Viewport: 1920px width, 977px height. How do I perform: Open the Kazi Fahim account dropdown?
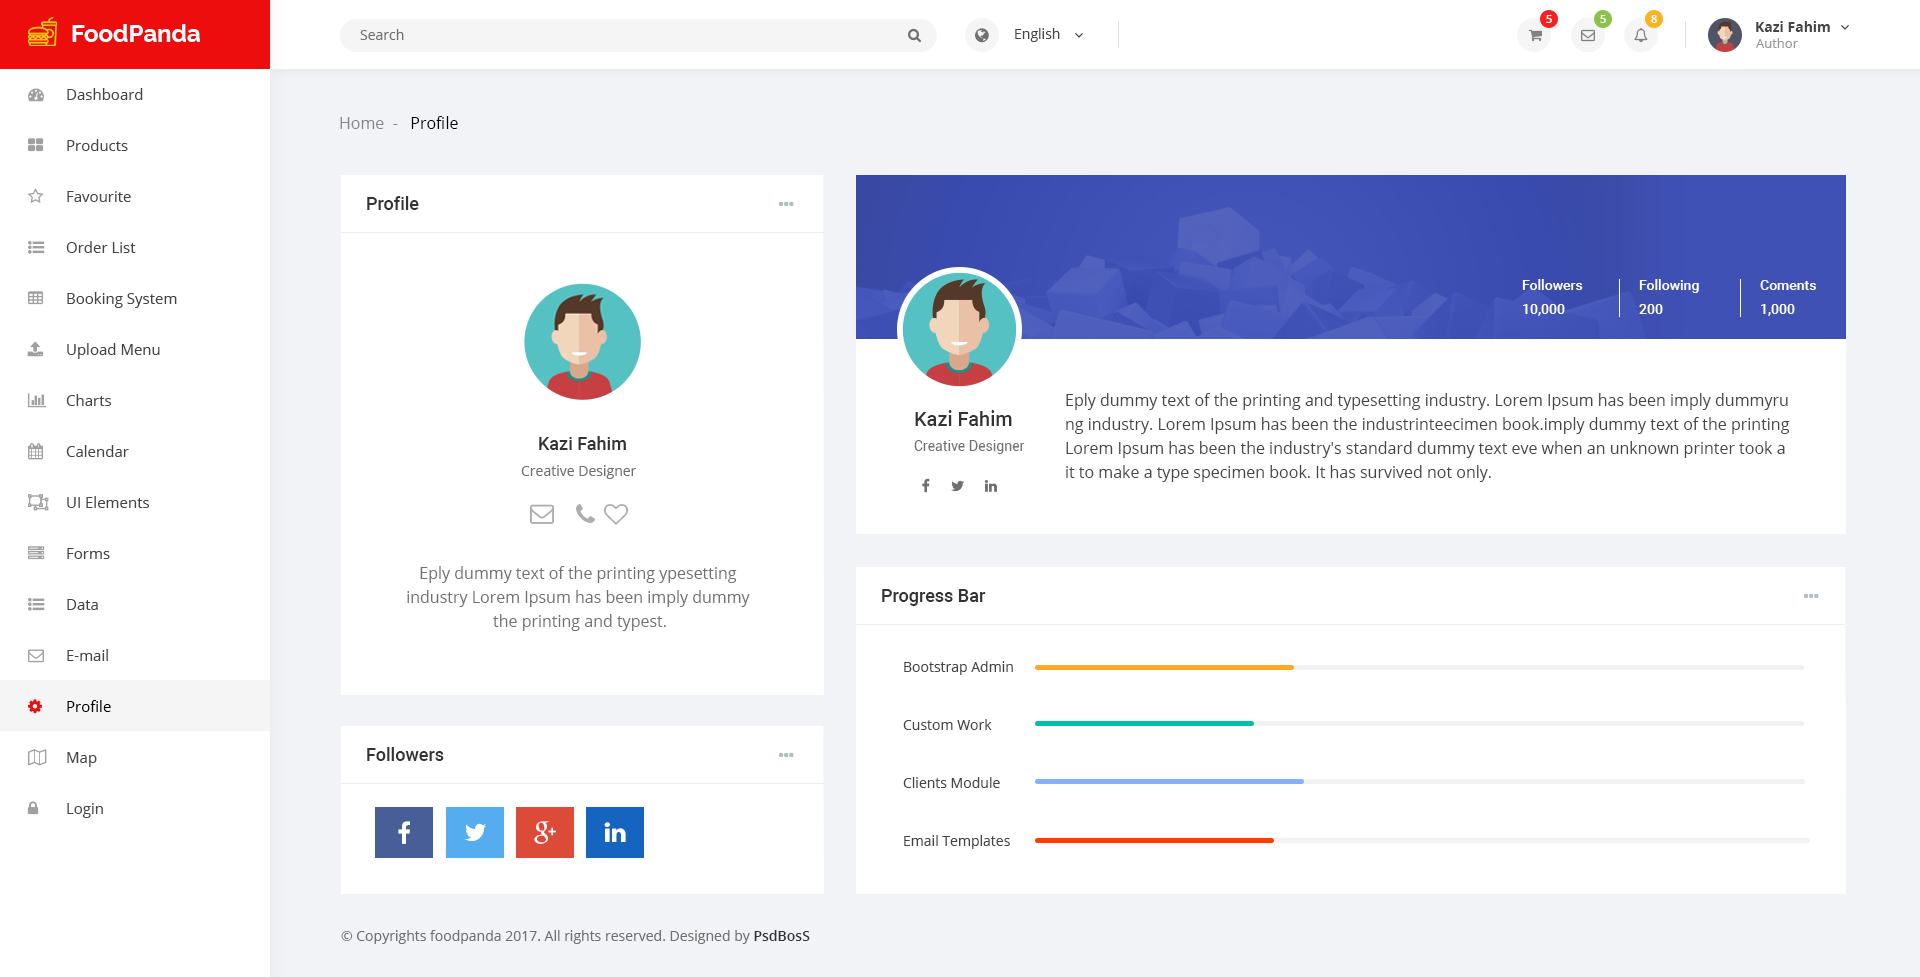pyautogui.click(x=1791, y=34)
